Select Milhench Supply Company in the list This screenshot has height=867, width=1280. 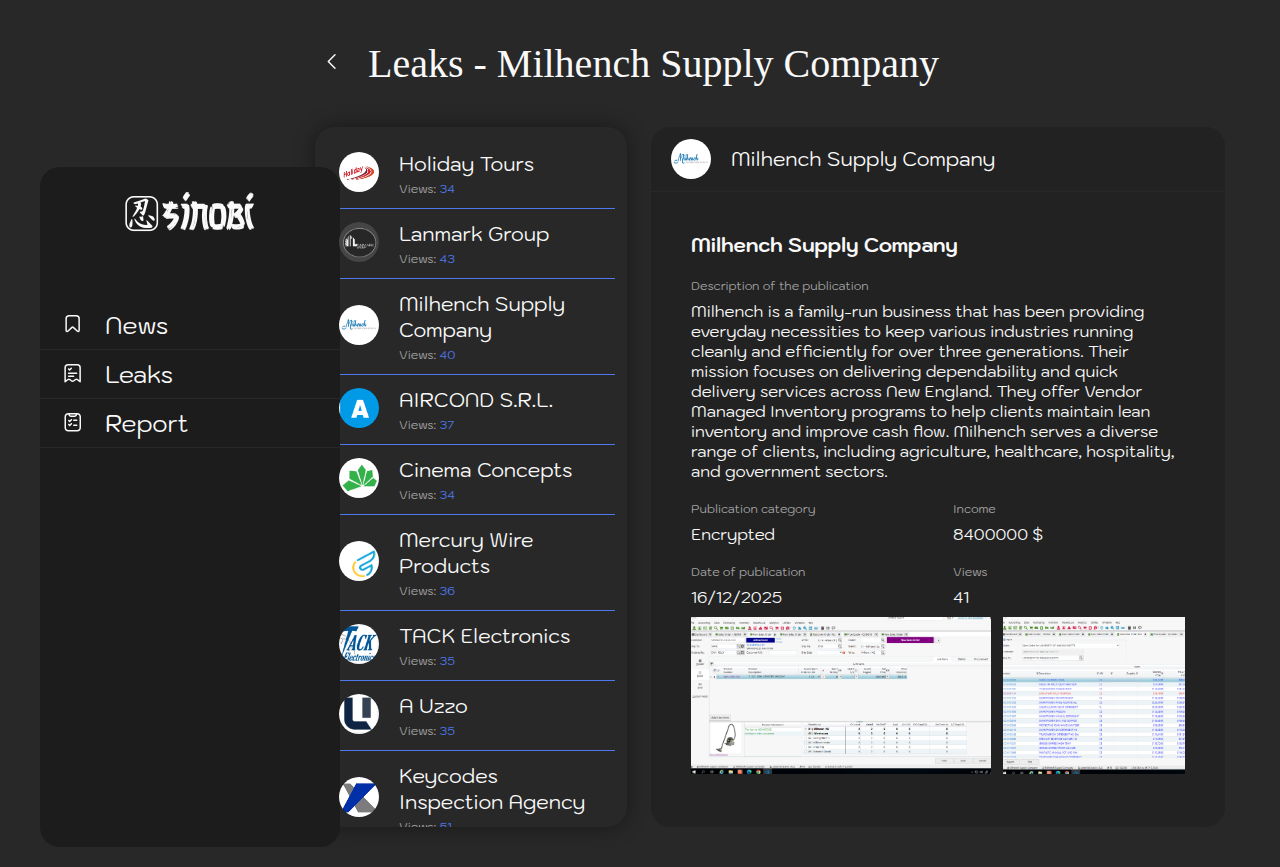(x=481, y=318)
